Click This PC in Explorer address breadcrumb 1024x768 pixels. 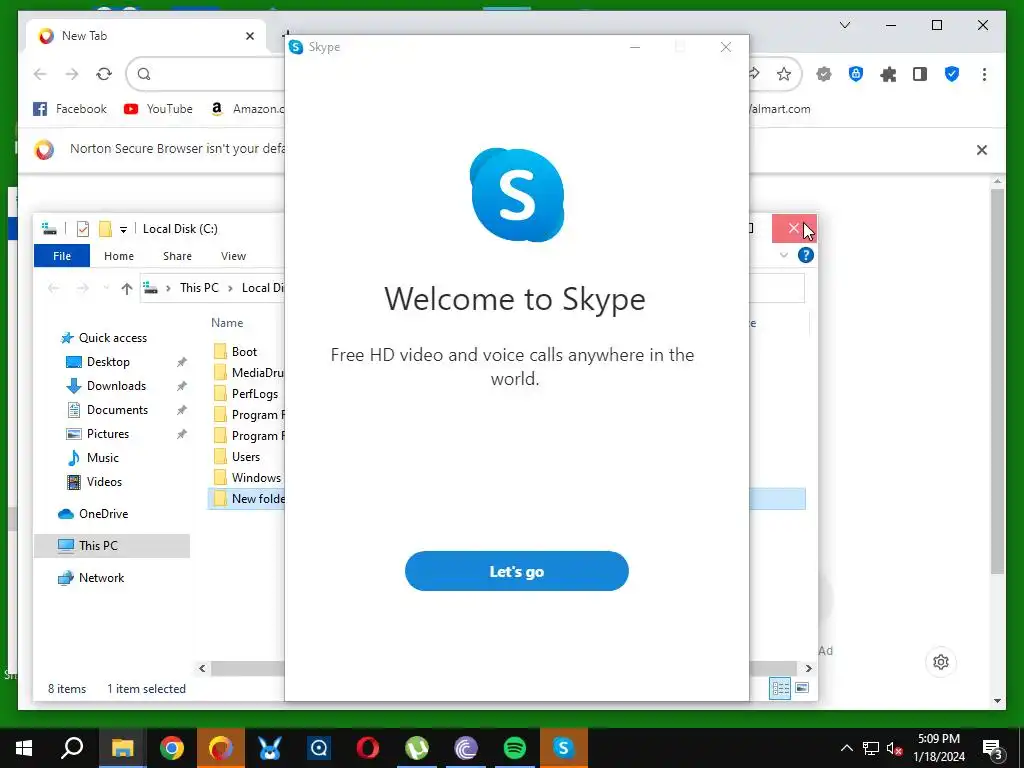[x=199, y=288]
